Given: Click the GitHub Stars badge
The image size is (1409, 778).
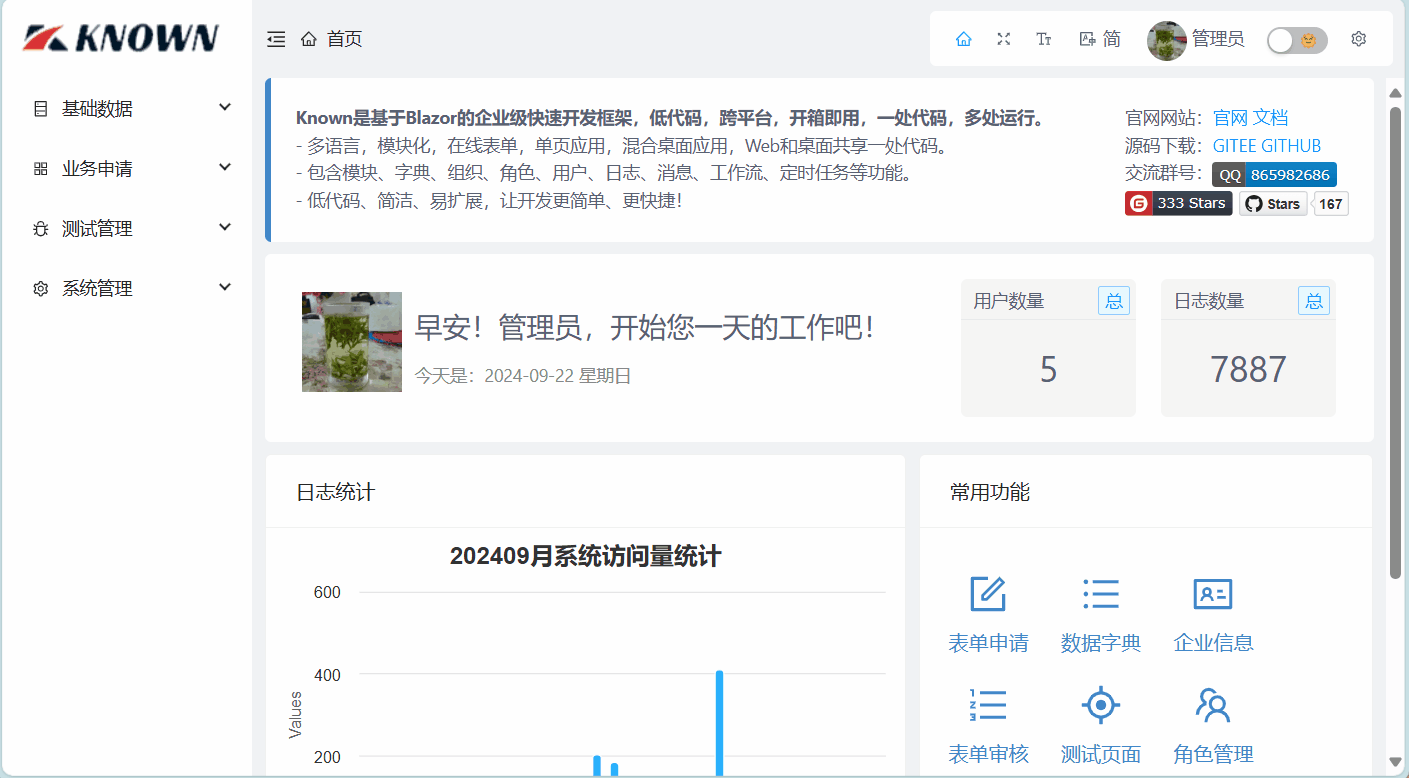Looking at the screenshot, I should coord(1273,204).
